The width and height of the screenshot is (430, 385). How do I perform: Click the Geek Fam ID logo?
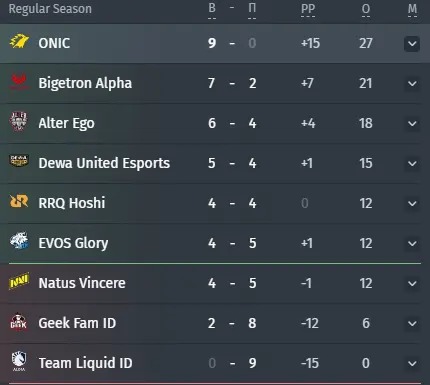[19, 322]
